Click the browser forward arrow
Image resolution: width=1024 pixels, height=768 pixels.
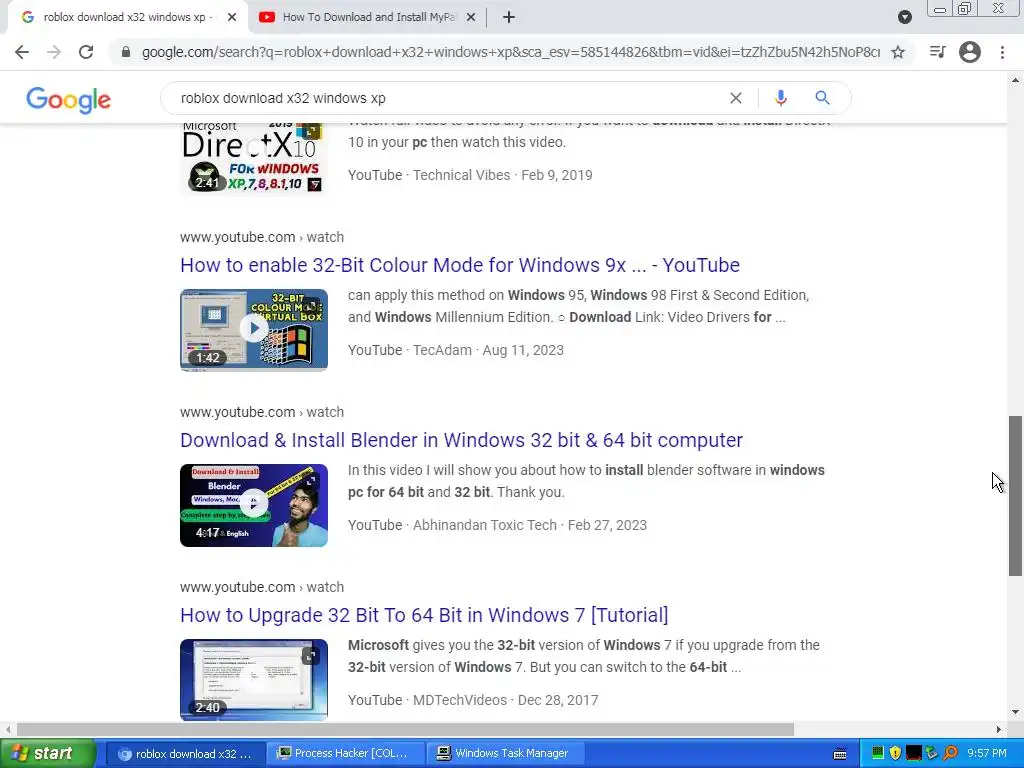pos(54,52)
